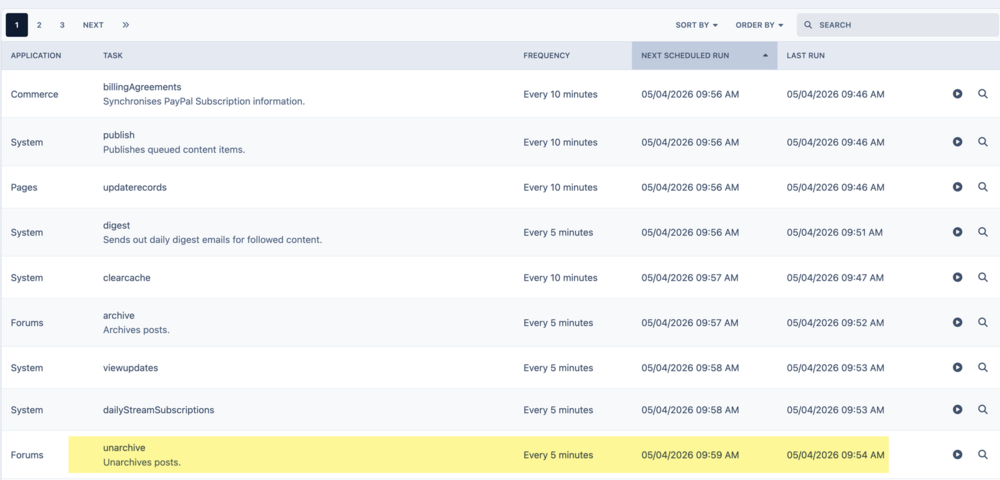This screenshot has width=1000, height=480.
Task: View logs for dailyStreamSubscriptions task
Action: pyautogui.click(x=983, y=409)
